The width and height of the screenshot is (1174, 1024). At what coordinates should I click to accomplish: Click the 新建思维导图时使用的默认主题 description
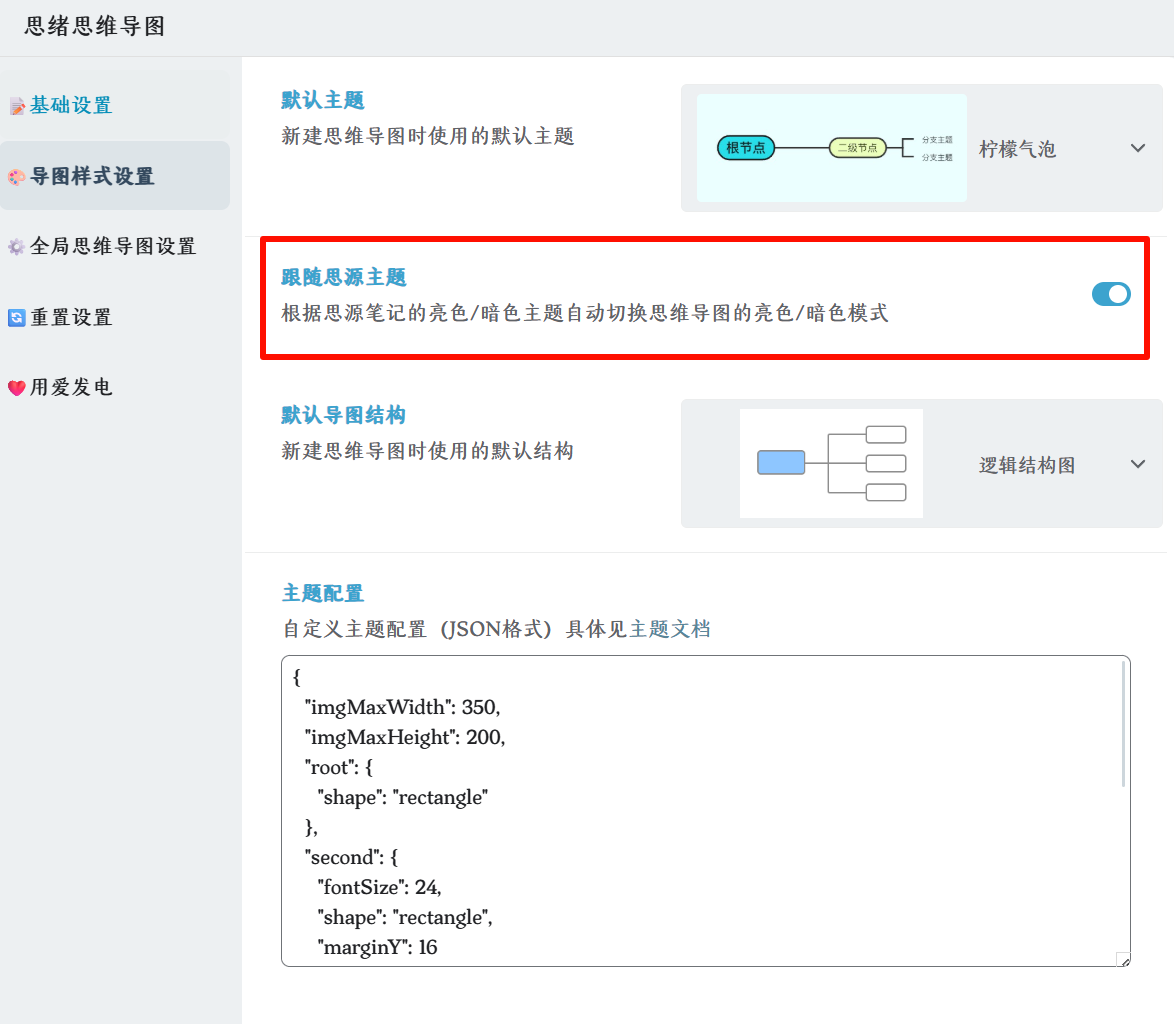coord(428,136)
